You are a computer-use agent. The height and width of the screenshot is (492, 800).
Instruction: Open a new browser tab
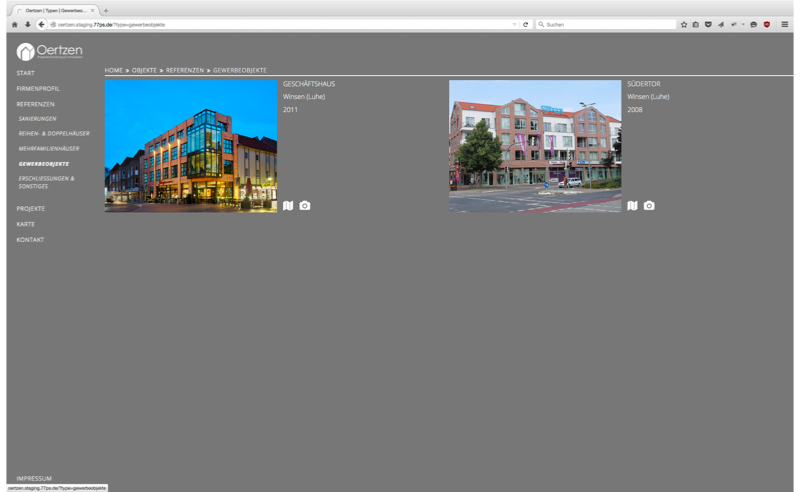coord(106,10)
